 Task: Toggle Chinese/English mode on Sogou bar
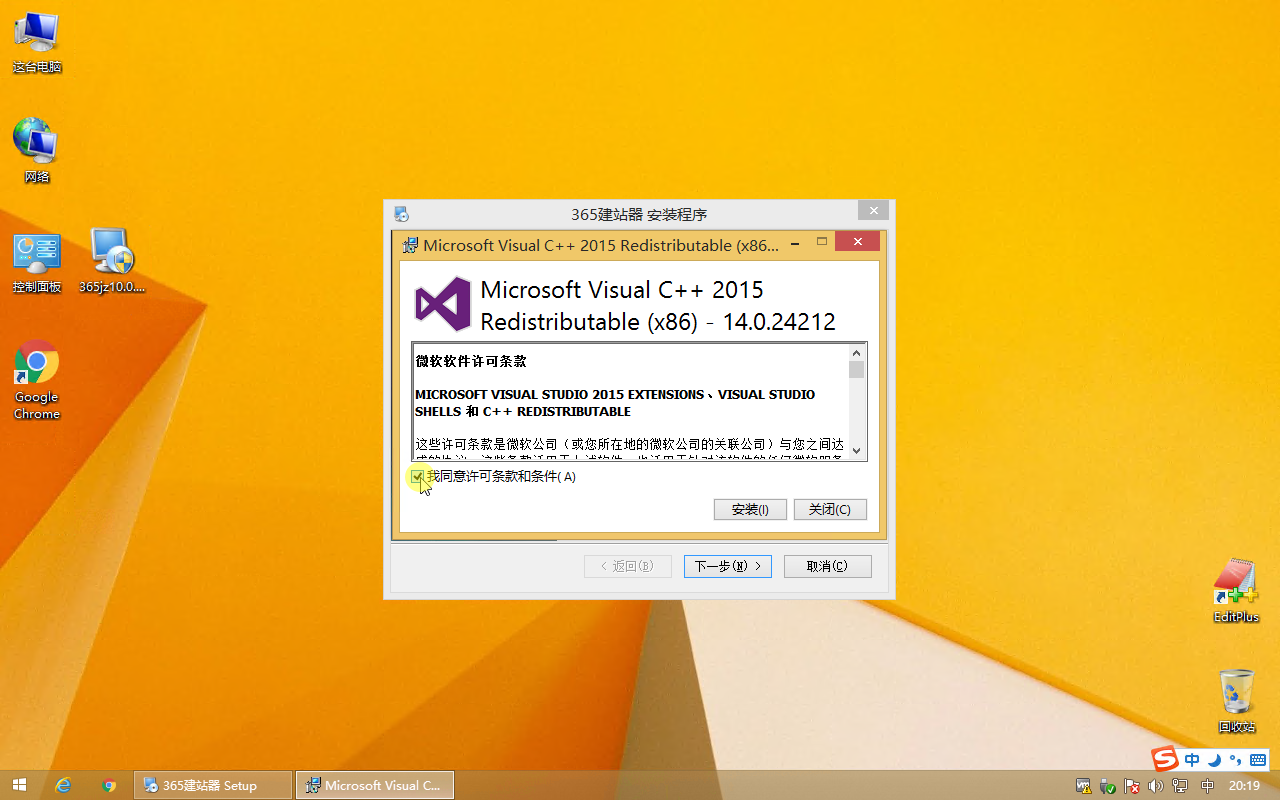click(1192, 760)
